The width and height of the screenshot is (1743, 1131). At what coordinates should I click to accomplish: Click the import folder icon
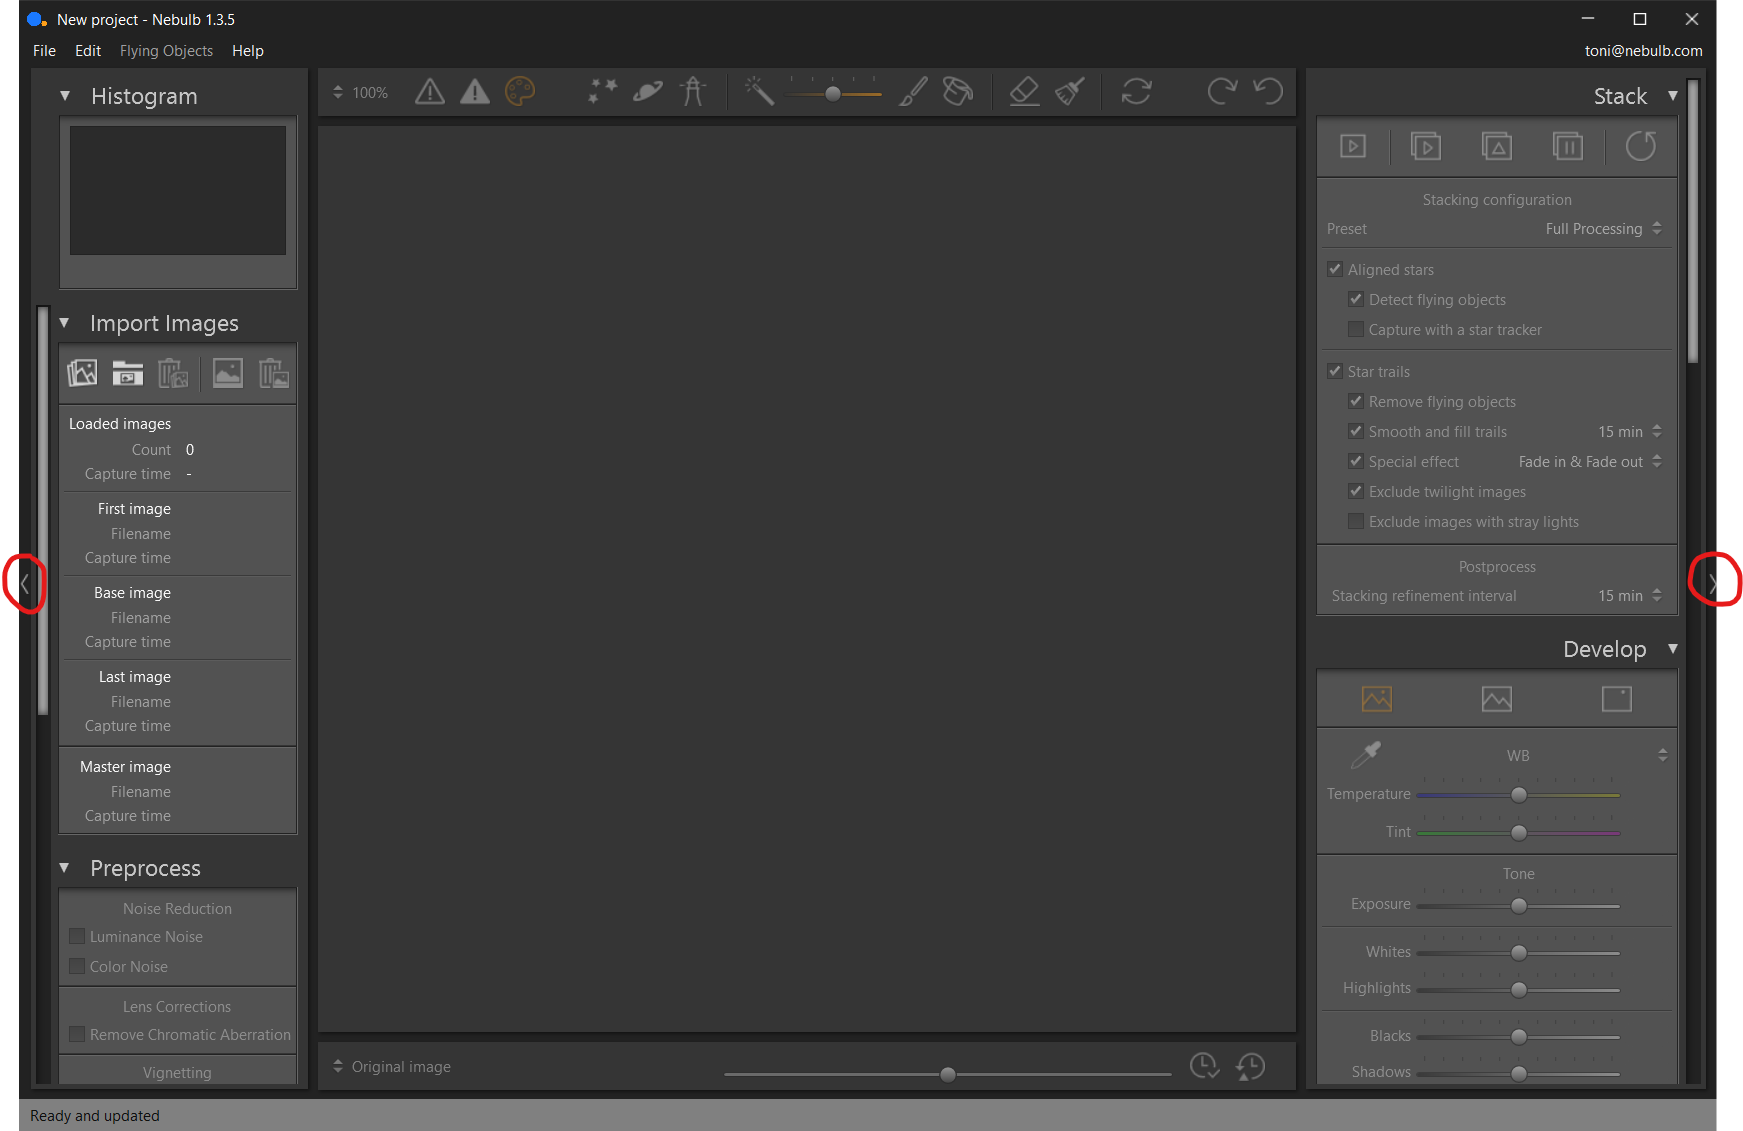(128, 374)
